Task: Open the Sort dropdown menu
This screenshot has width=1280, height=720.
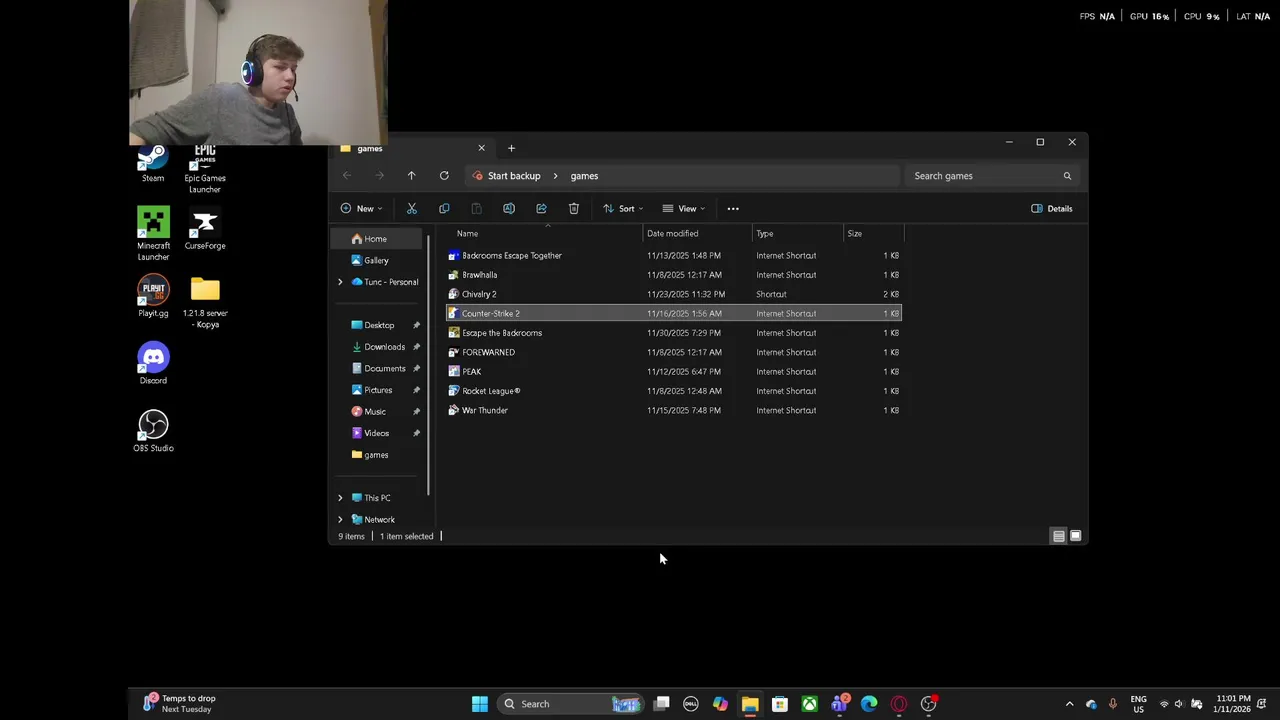Action: [623, 208]
